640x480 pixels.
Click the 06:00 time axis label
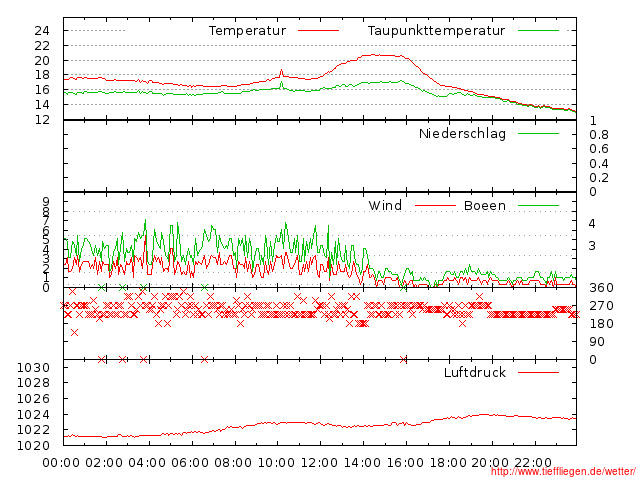(x=190, y=463)
